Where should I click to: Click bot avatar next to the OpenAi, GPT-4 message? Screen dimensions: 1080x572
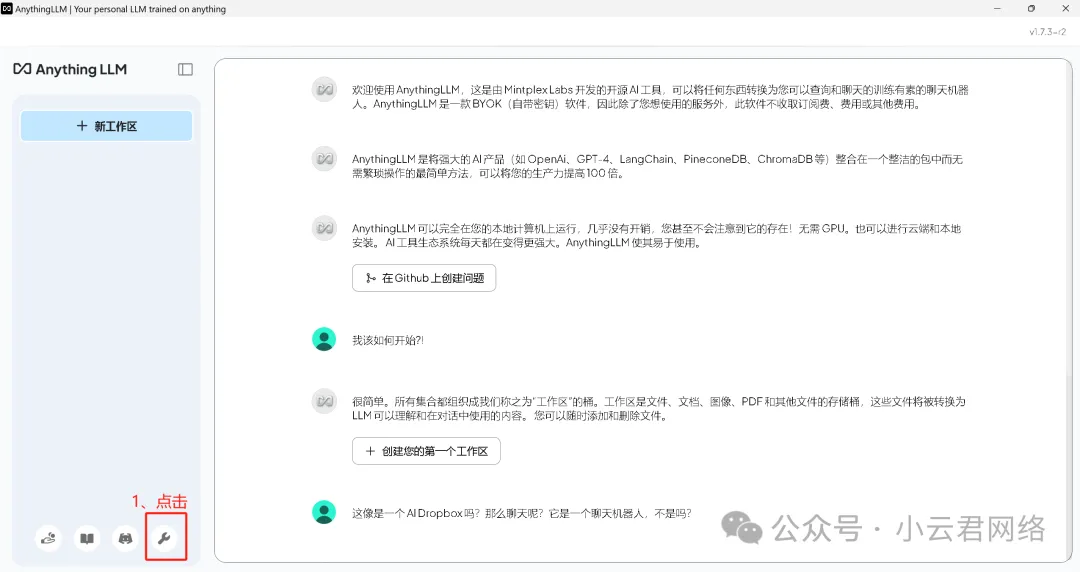324,158
